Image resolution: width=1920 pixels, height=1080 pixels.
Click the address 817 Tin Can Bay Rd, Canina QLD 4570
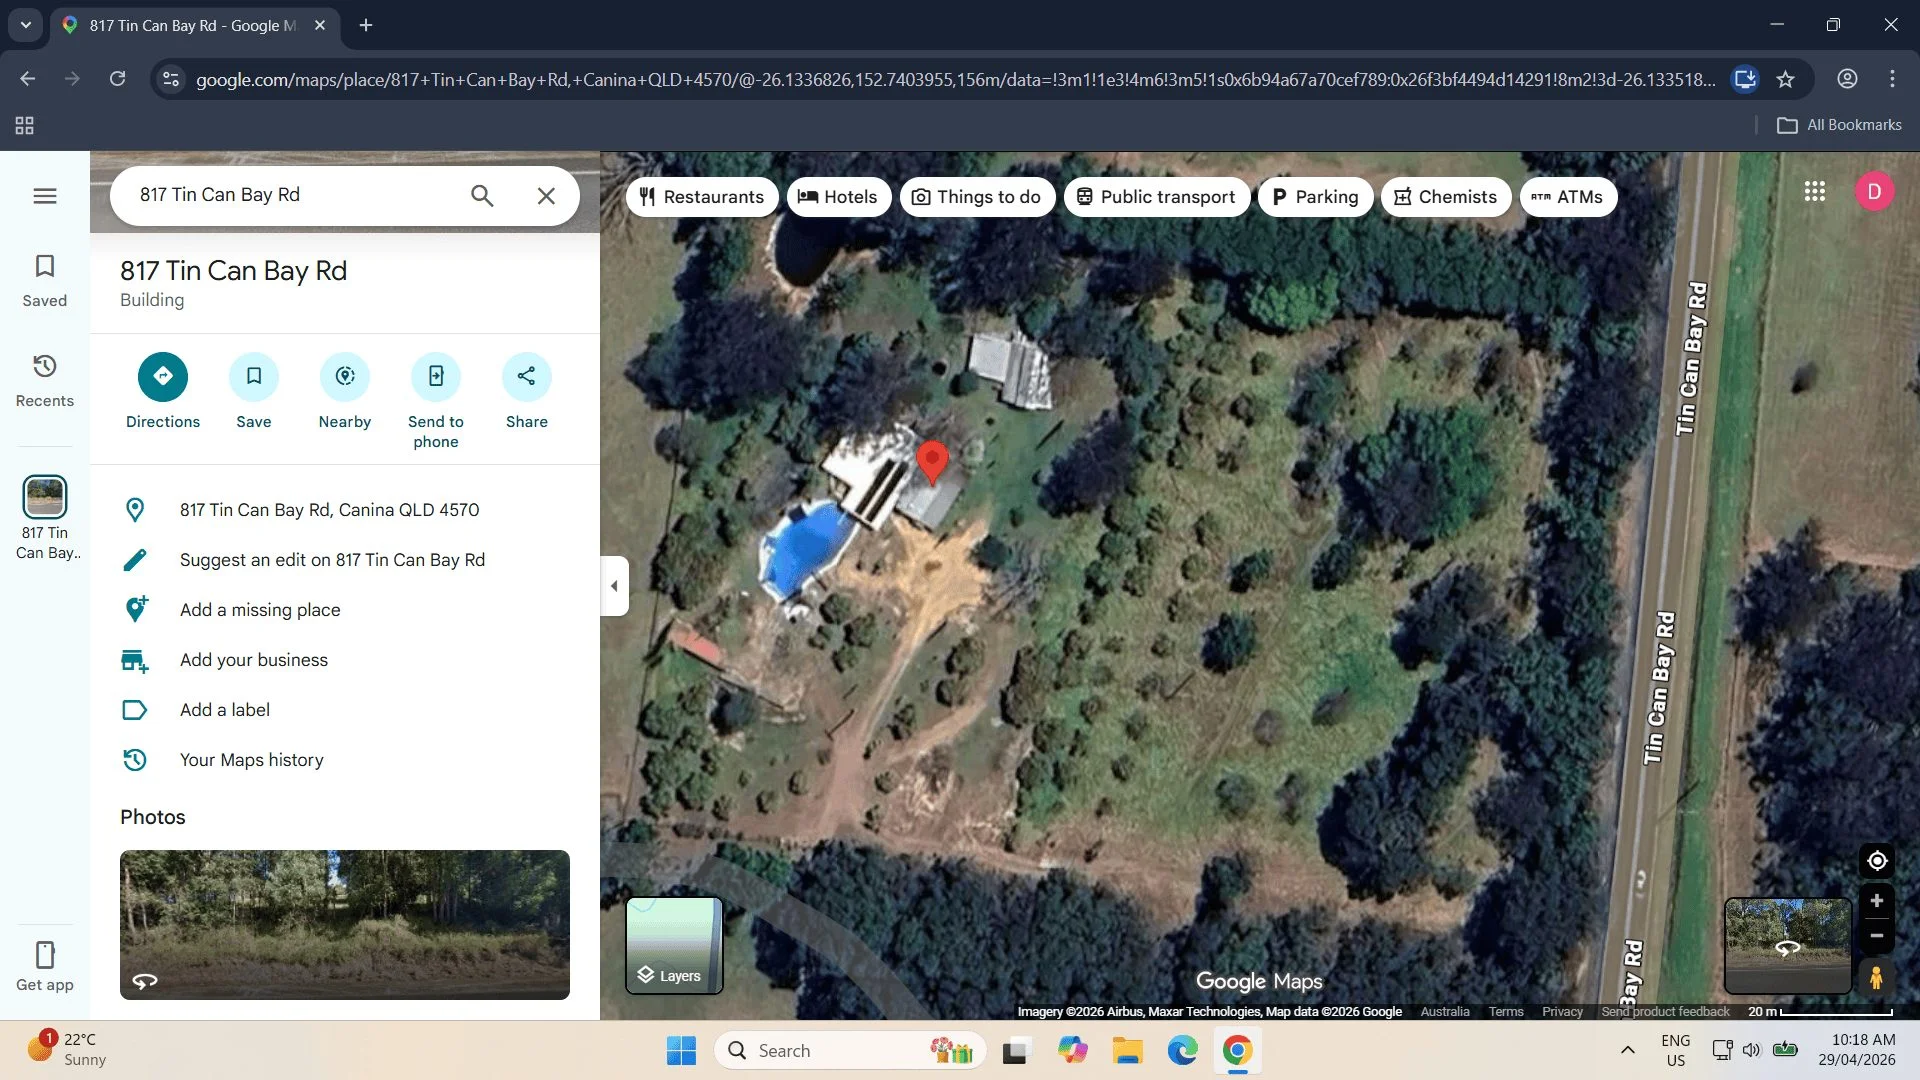345,510
